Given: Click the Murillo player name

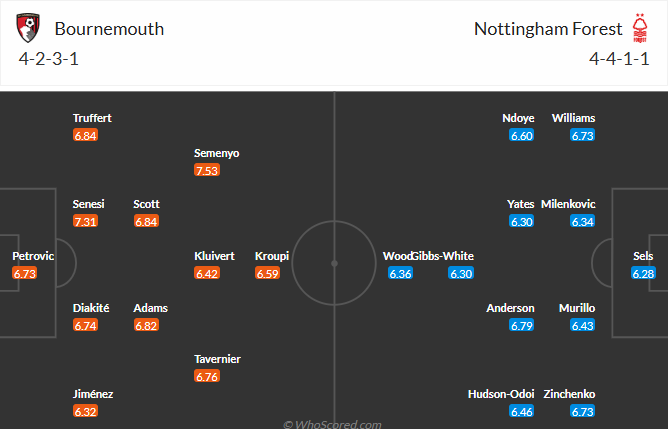Looking at the screenshot, I should [577, 308].
